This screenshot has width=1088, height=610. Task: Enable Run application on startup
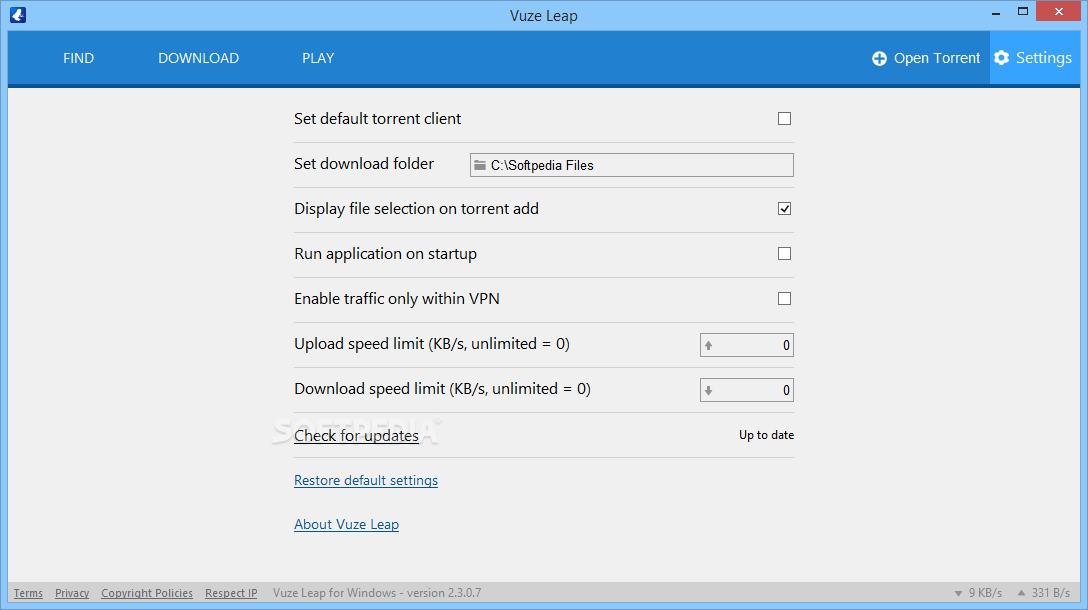click(784, 254)
